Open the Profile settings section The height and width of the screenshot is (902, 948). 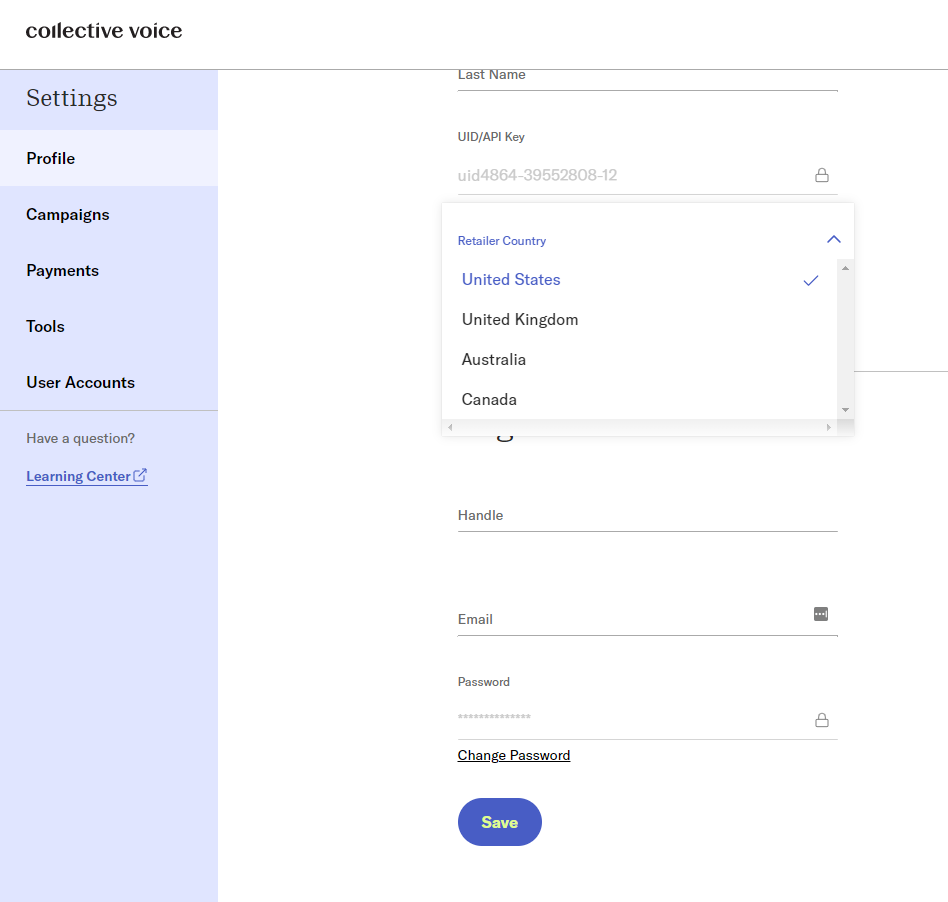click(51, 158)
